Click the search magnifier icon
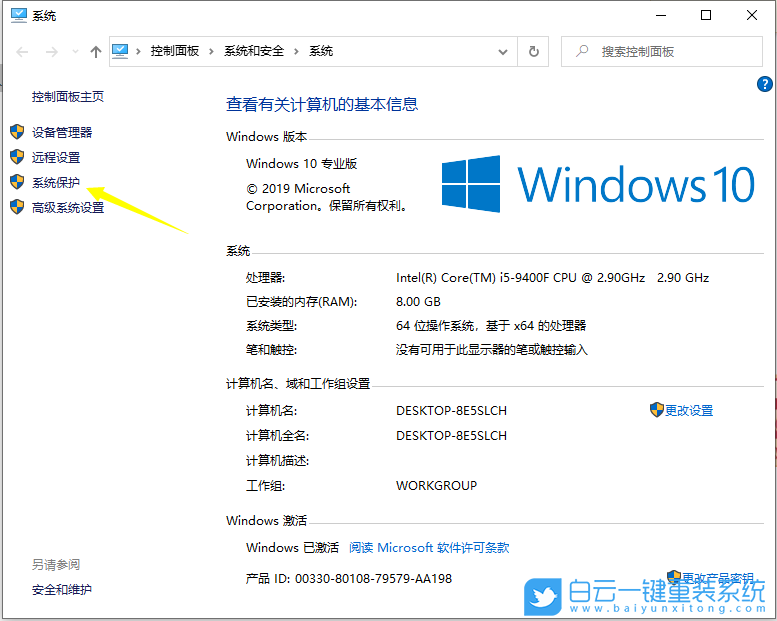The image size is (777, 621). [582, 51]
